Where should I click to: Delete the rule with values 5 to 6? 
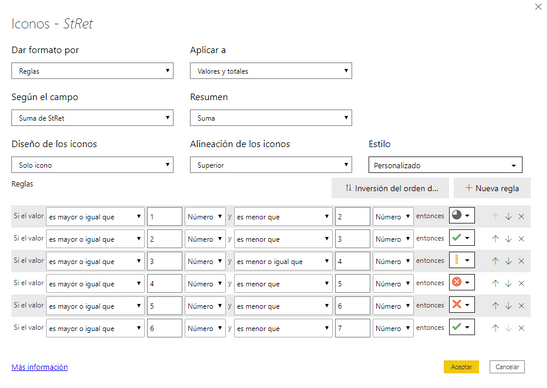pyautogui.click(x=521, y=306)
